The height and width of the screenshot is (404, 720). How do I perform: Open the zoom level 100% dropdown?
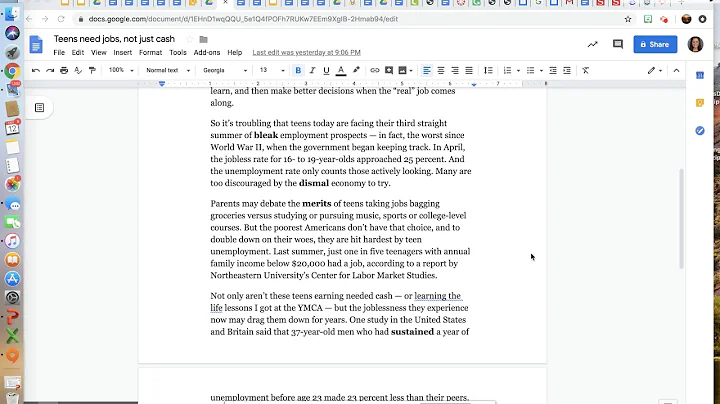tap(121, 70)
